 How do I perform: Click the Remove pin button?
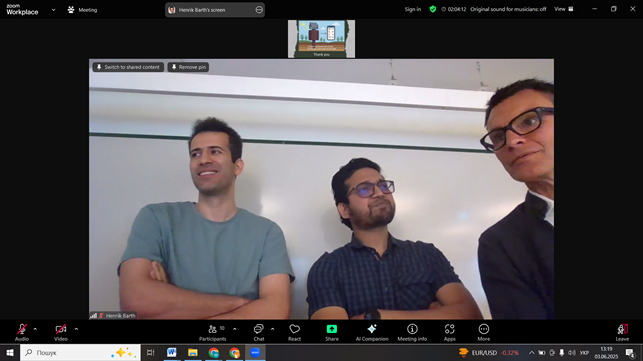click(188, 67)
